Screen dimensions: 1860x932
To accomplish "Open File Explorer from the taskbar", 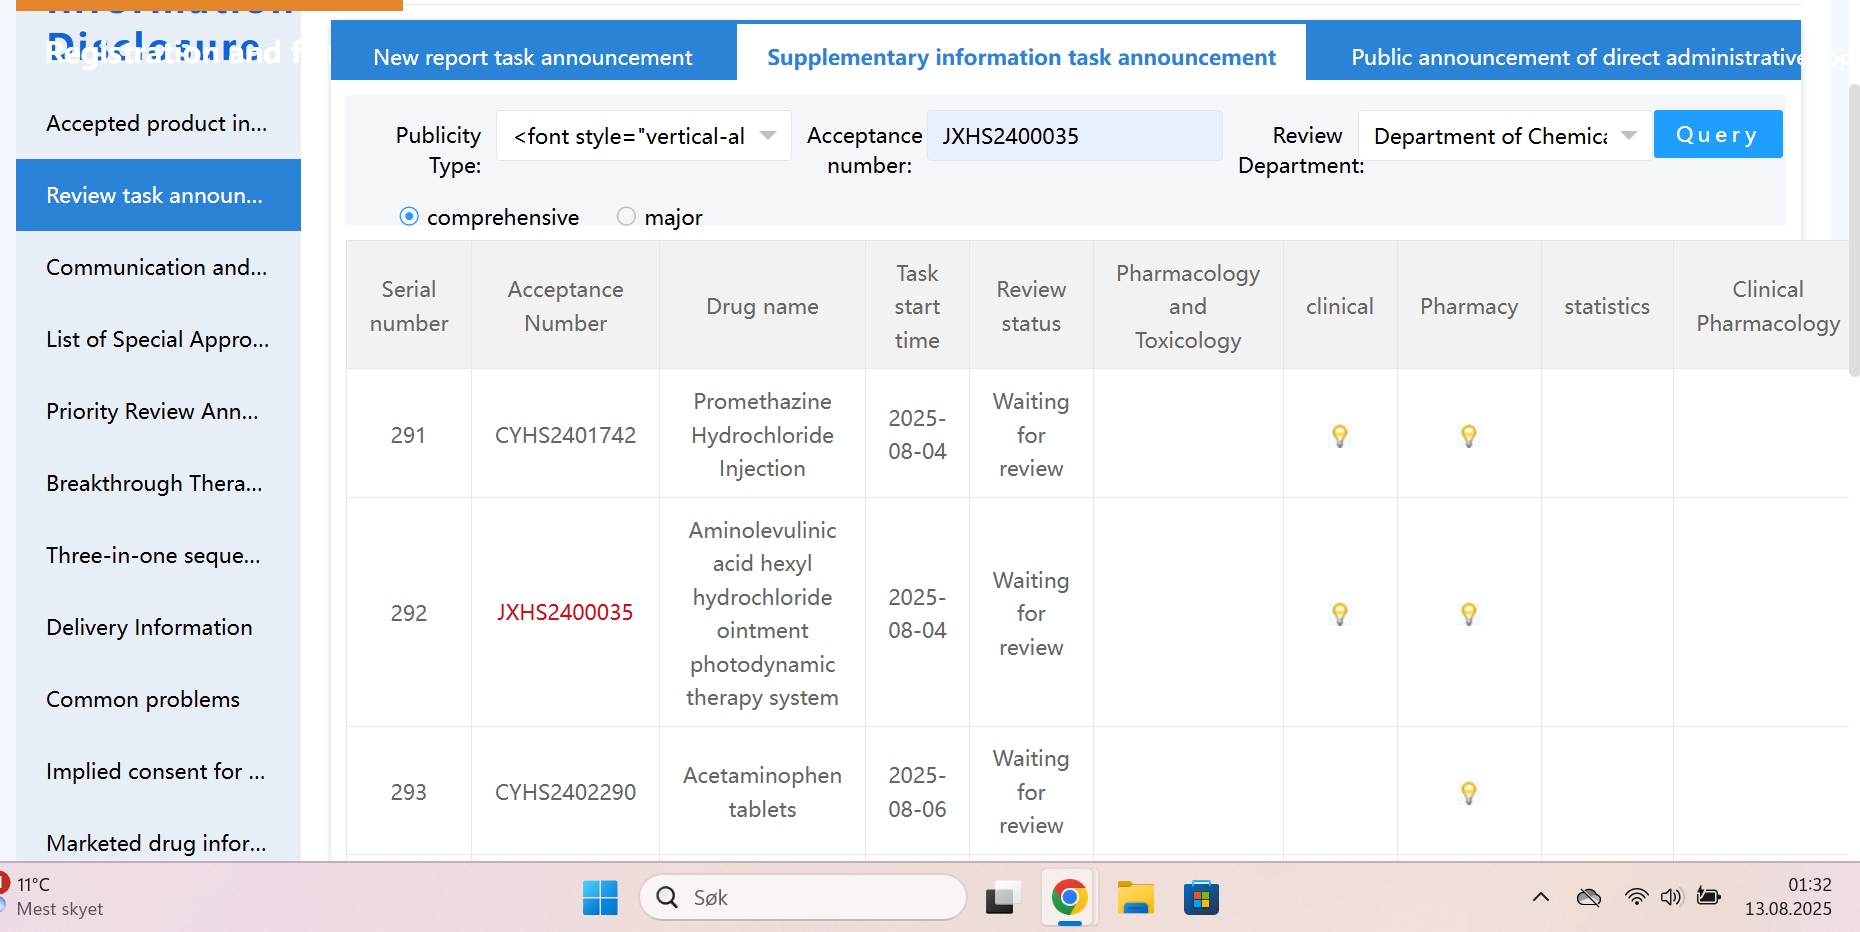I will coord(1135,898).
